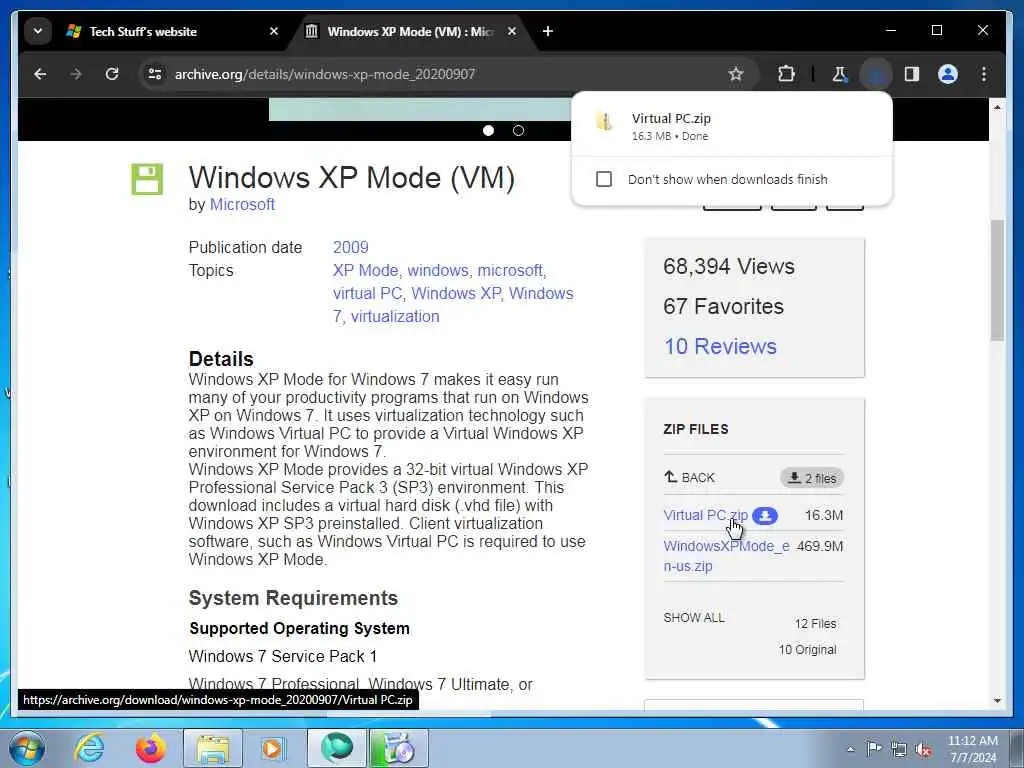Reload the archive.org page
The height and width of the screenshot is (768, 1024).
[112, 74]
